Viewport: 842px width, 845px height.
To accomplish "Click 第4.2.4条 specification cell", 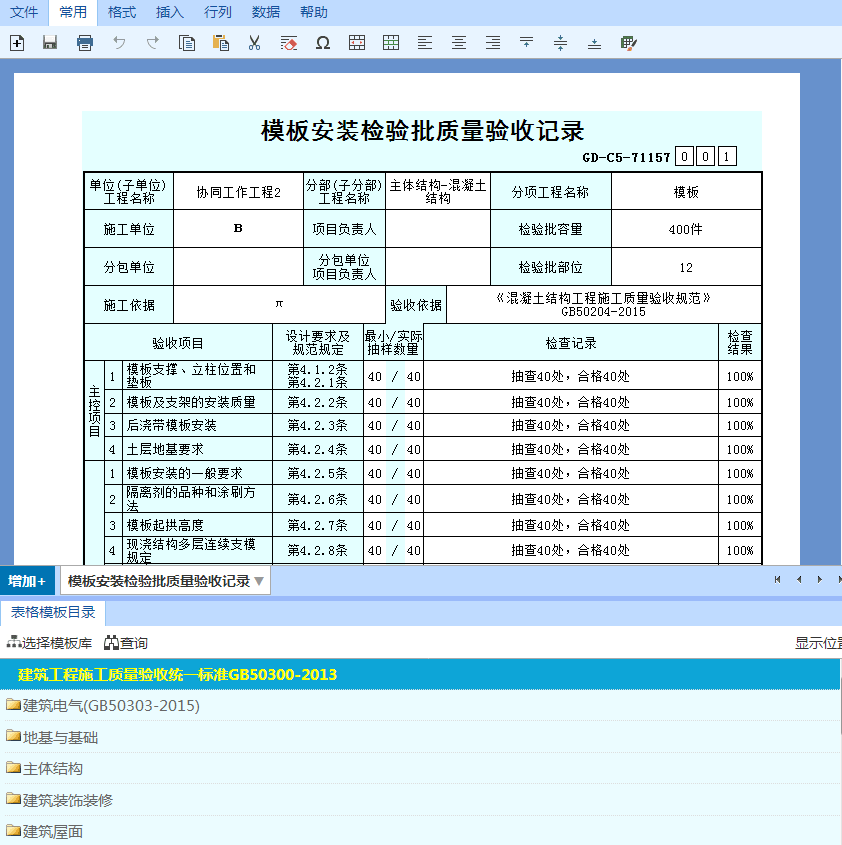I will pos(318,449).
